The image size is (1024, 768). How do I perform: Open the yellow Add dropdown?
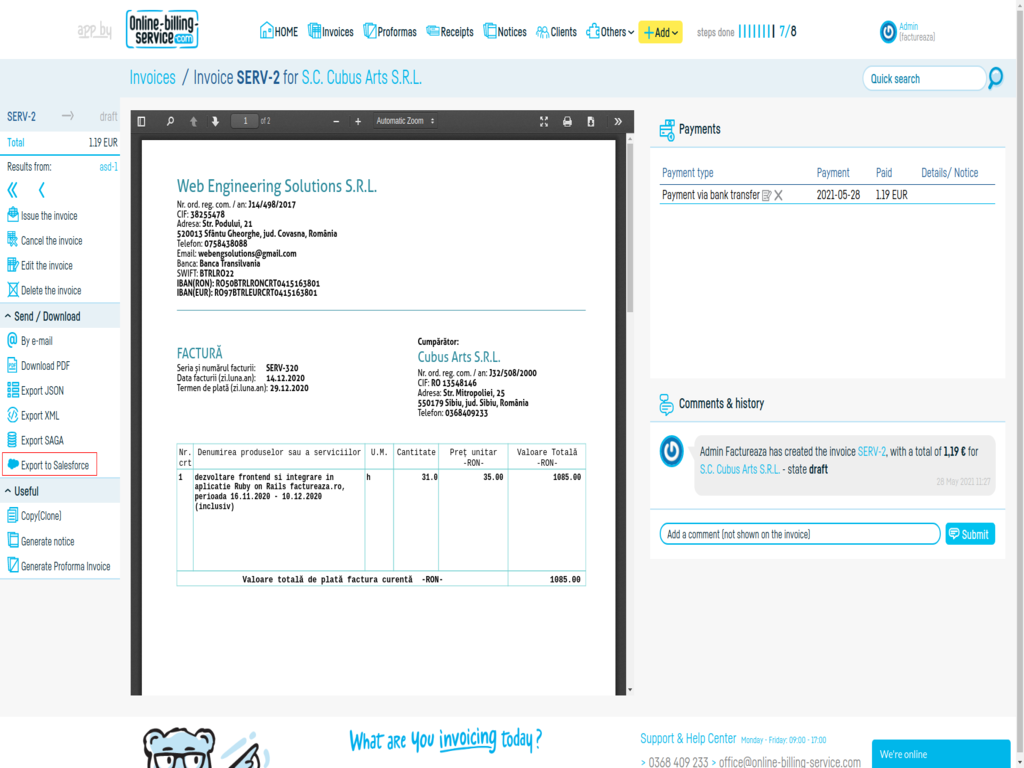coord(660,32)
